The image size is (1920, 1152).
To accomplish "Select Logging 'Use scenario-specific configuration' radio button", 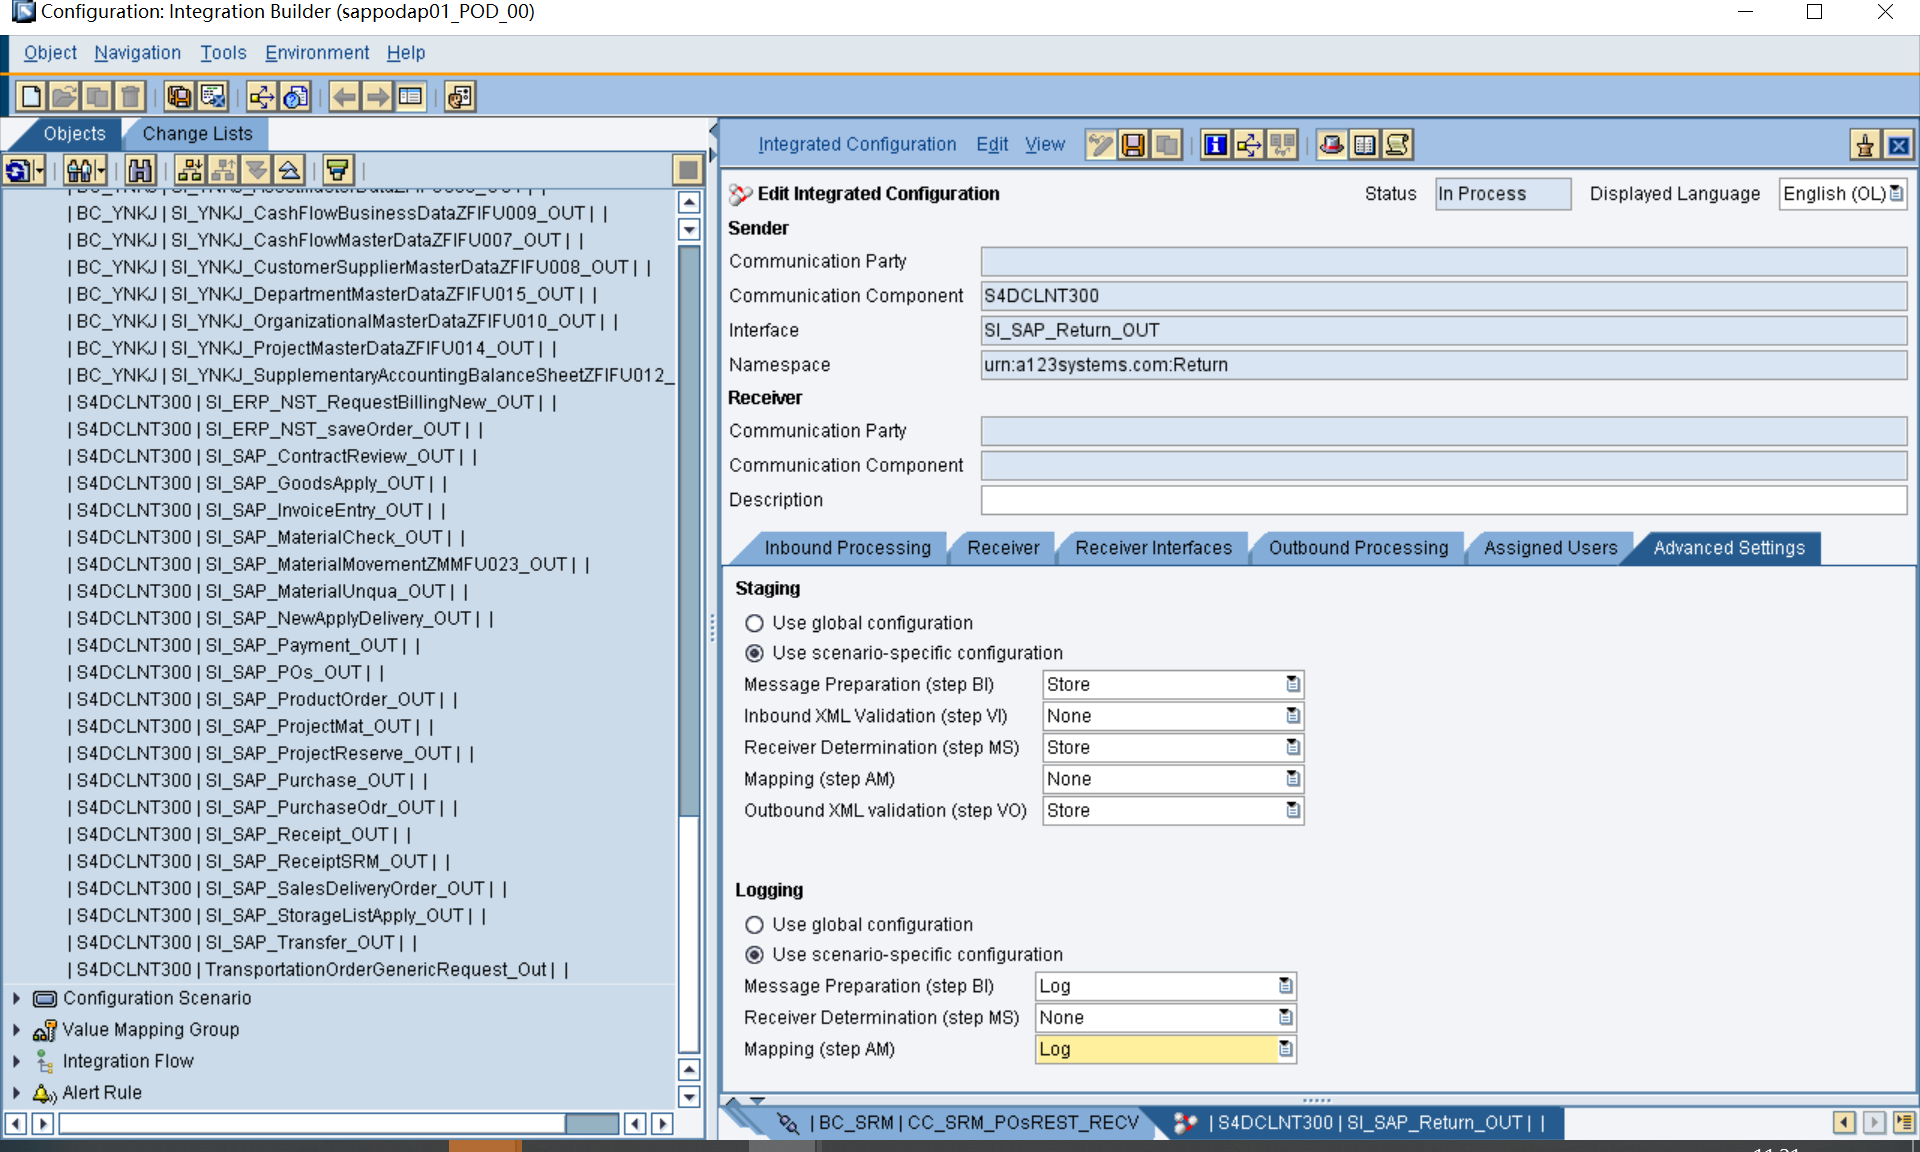I will point(754,955).
